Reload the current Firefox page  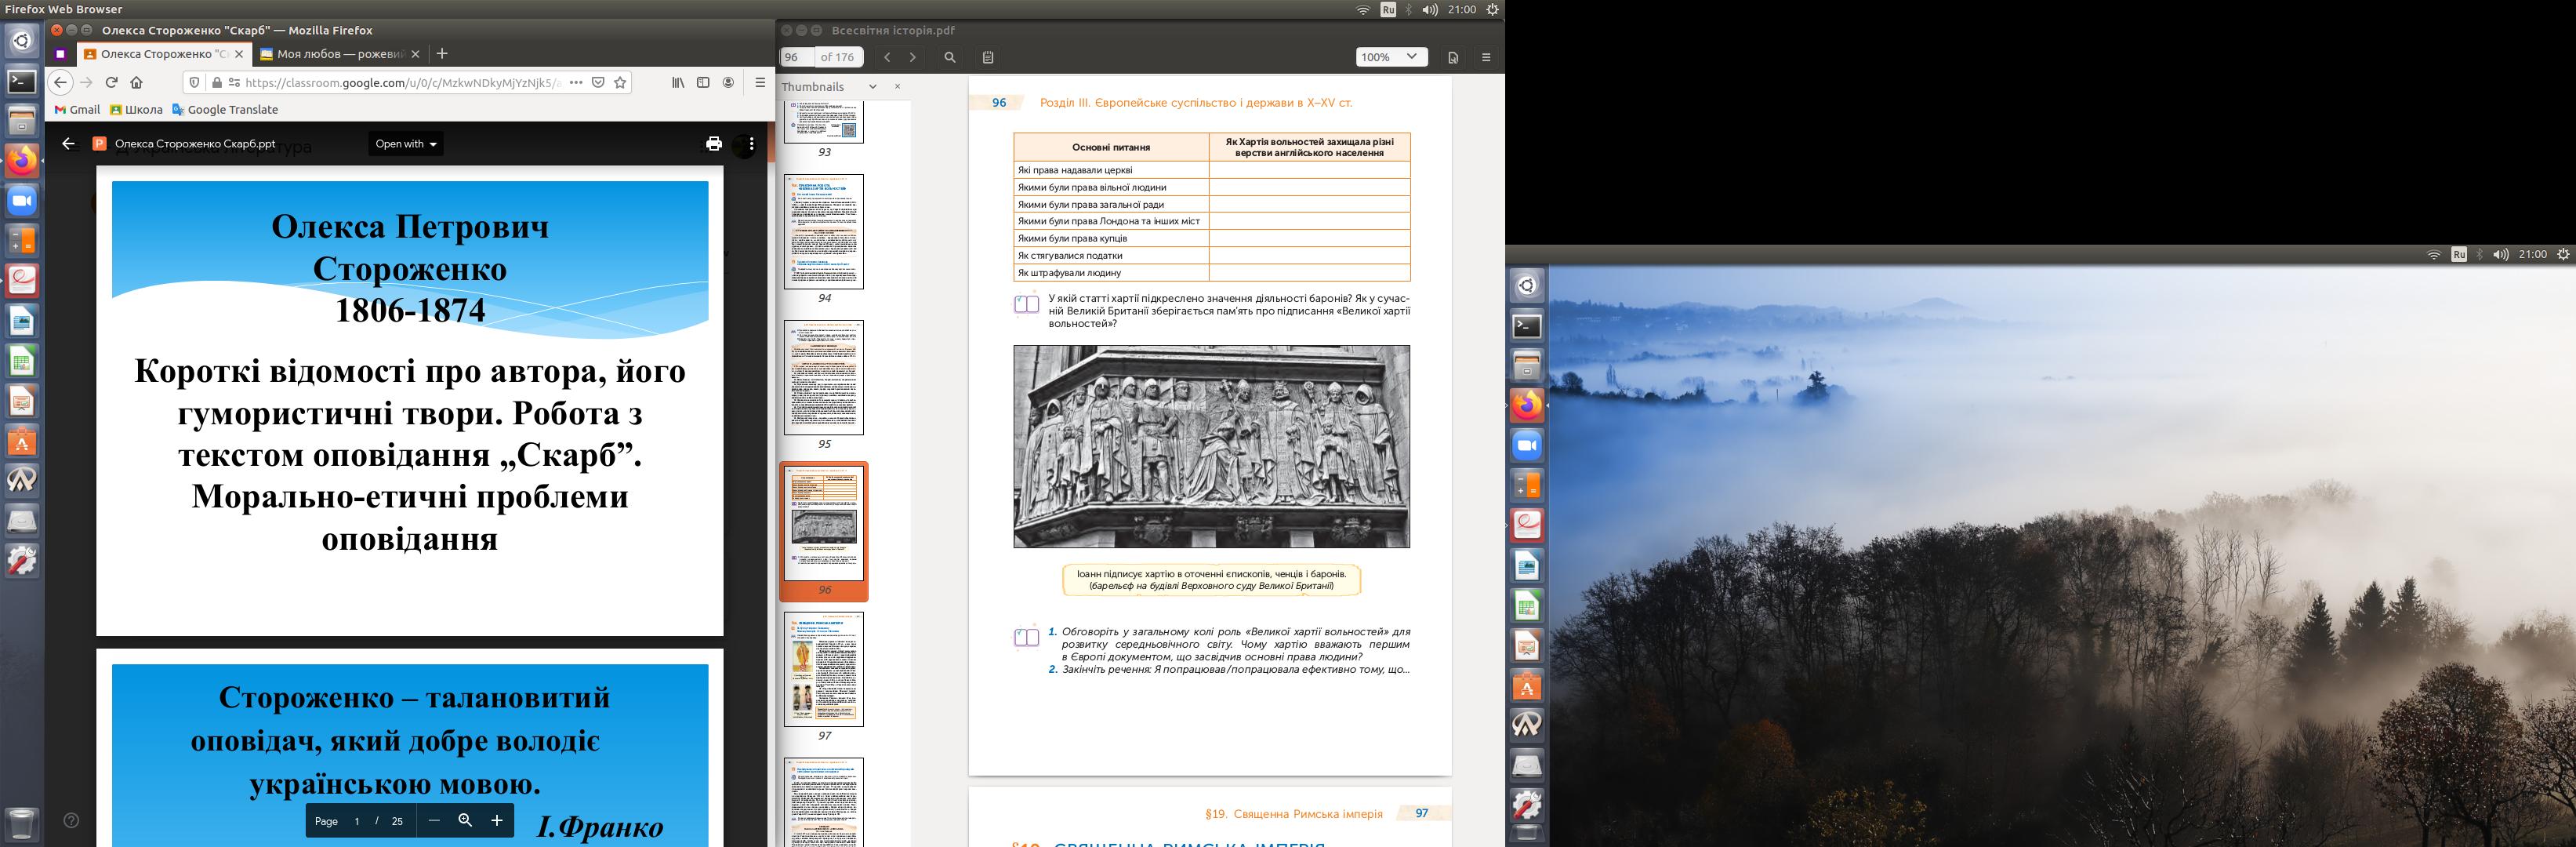click(x=112, y=82)
